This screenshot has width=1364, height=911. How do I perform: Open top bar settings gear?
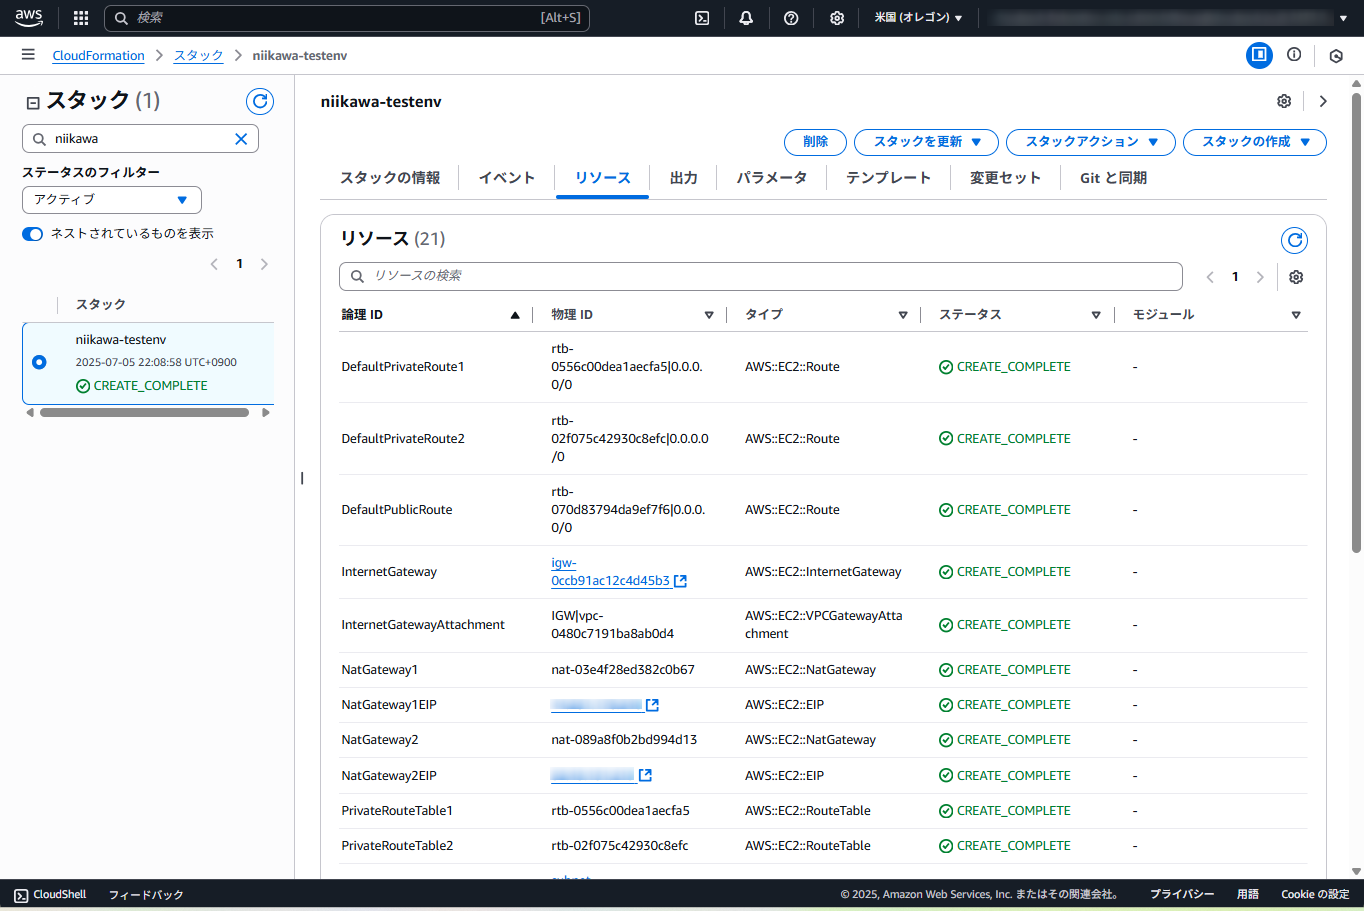pyautogui.click(x=837, y=18)
